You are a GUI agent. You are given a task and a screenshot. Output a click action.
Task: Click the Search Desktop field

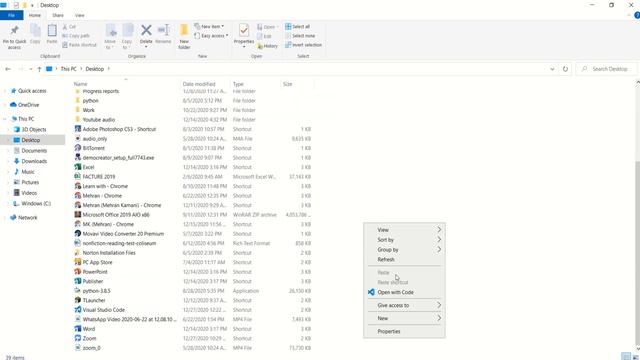pyautogui.click(x=607, y=69)
